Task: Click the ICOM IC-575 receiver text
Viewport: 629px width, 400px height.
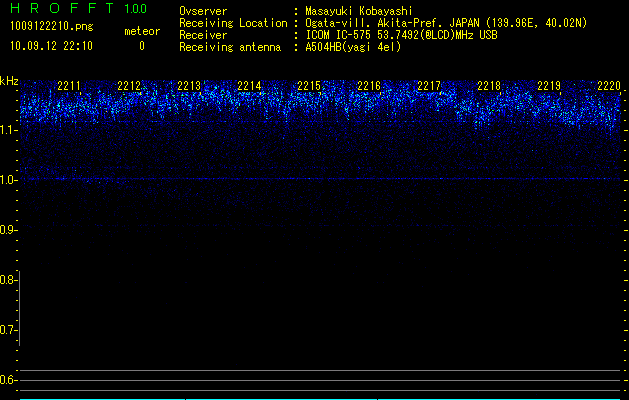Action: tap(402, 35)
